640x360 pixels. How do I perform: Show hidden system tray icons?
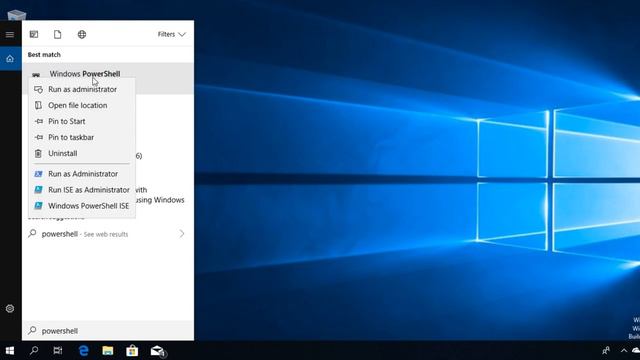(624, 351)
